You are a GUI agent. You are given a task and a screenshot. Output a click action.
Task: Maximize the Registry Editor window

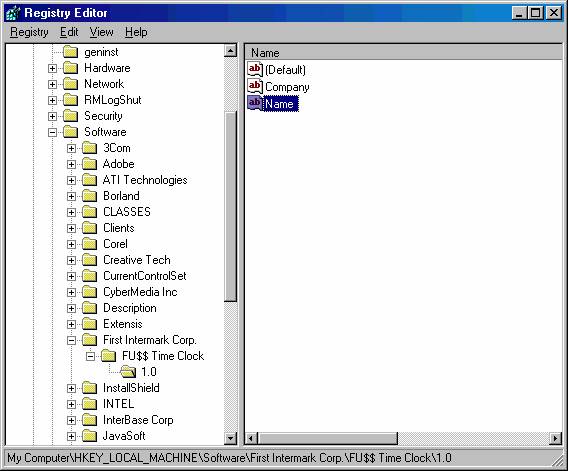point(536,13)
